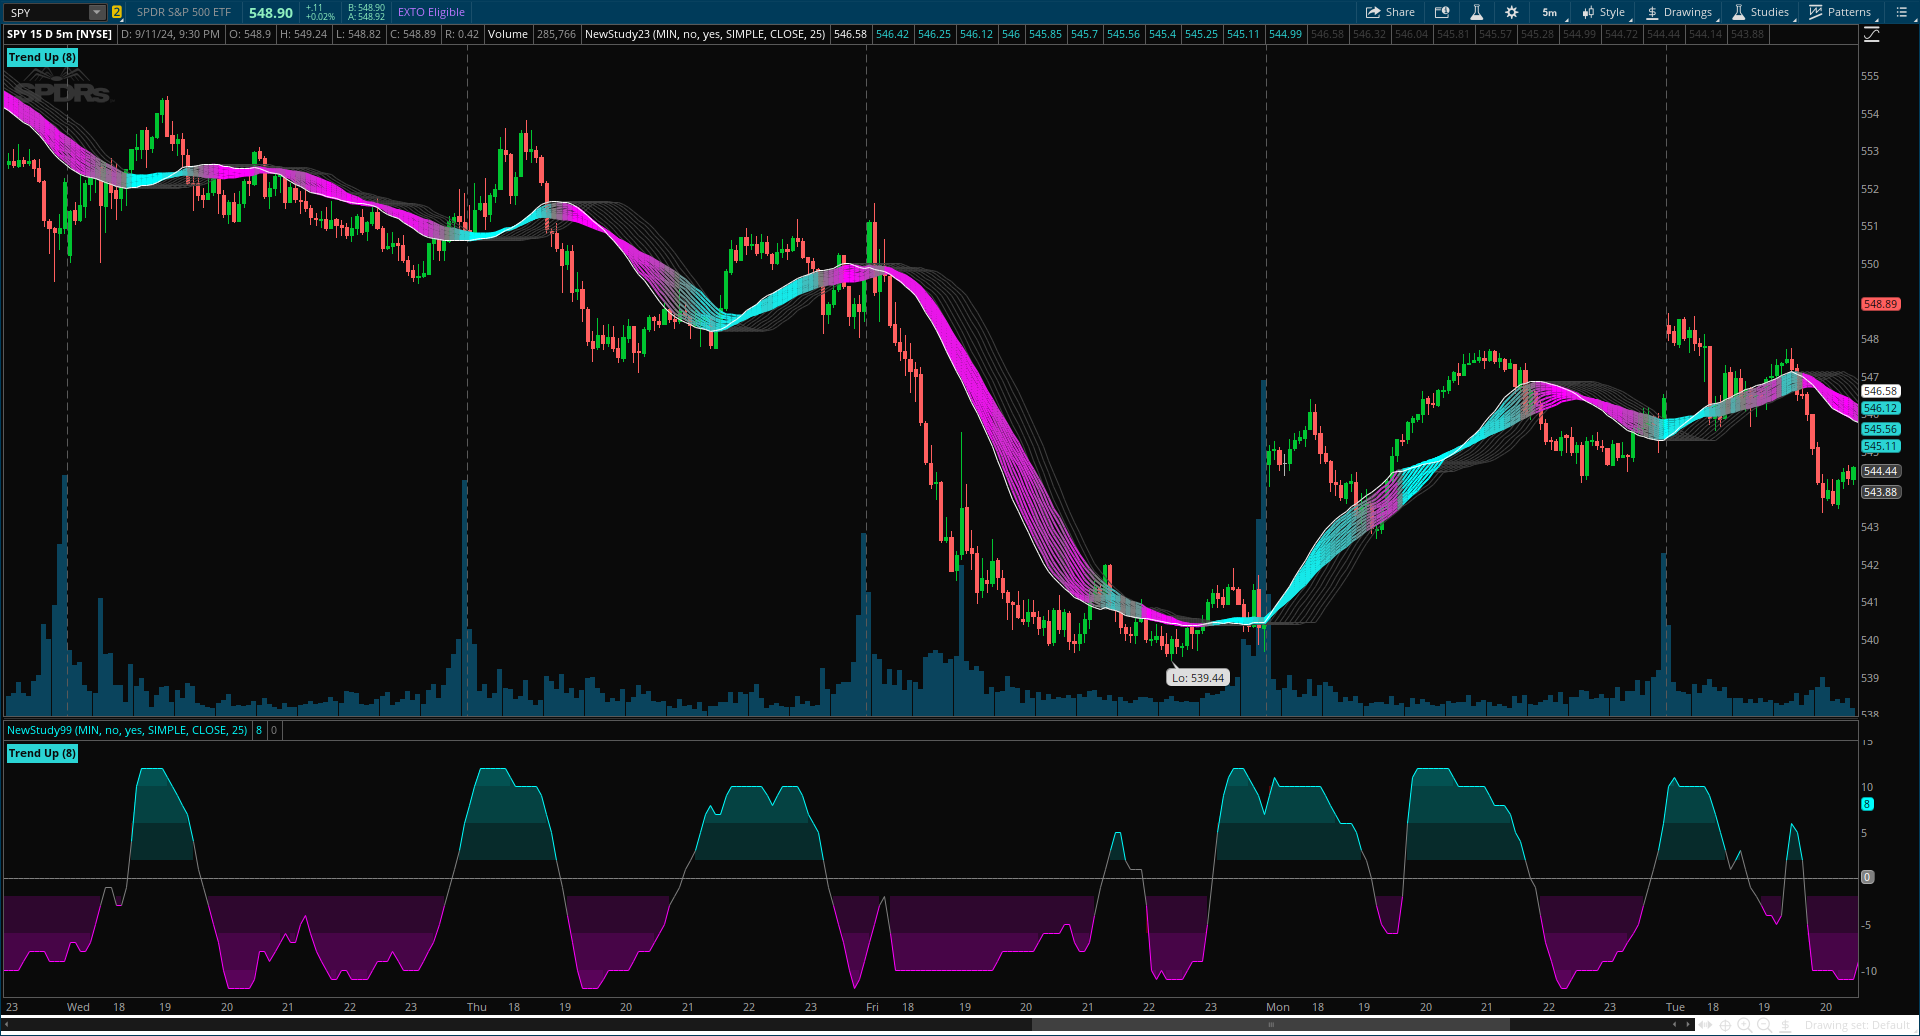Click the C: 548.89 close value

(x=413, y=34)
